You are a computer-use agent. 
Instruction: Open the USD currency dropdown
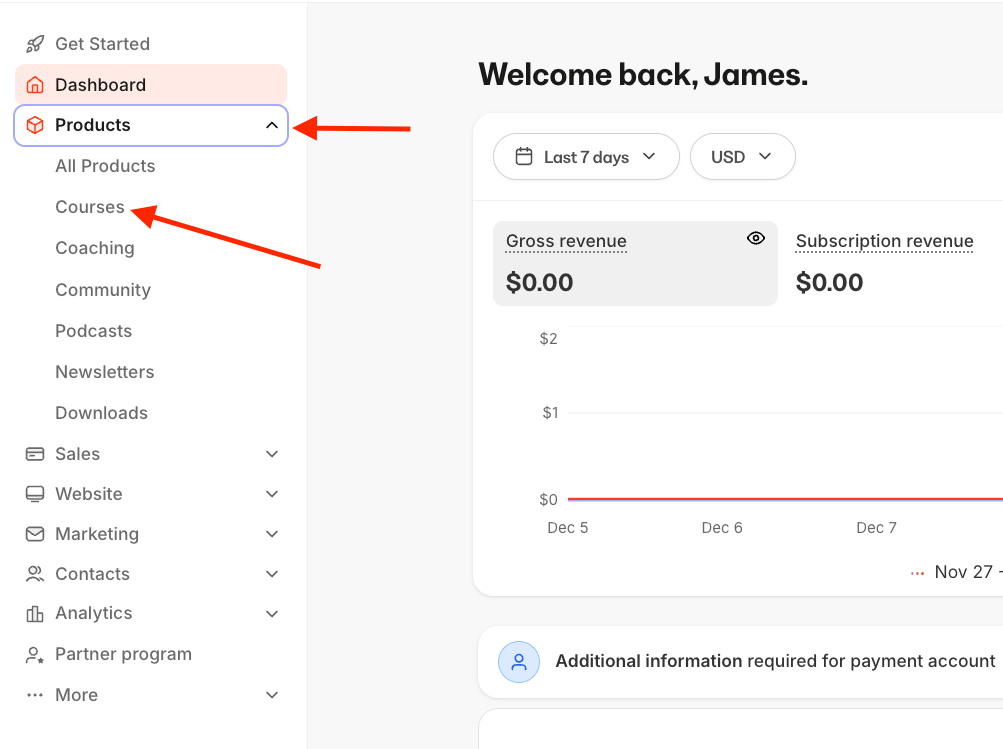pyautogui.click(x=742, y=156)
